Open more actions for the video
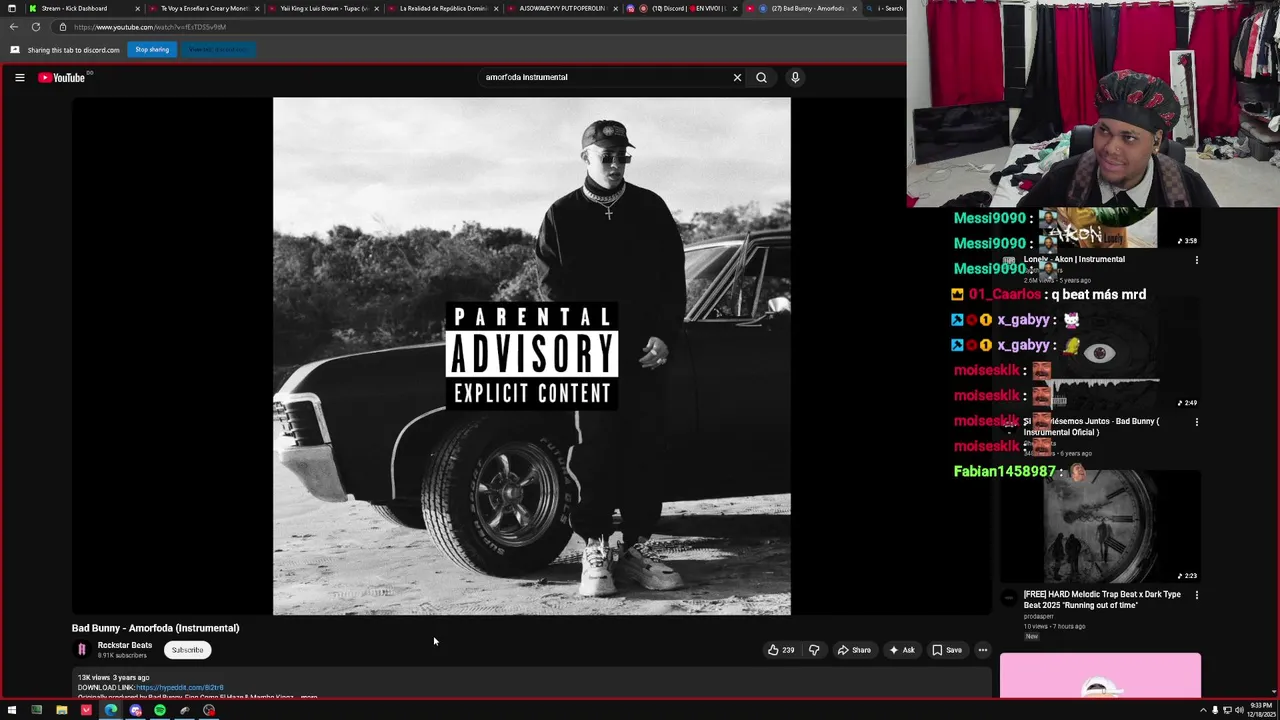The image size is (1280, 720). (x=982, y=650)
